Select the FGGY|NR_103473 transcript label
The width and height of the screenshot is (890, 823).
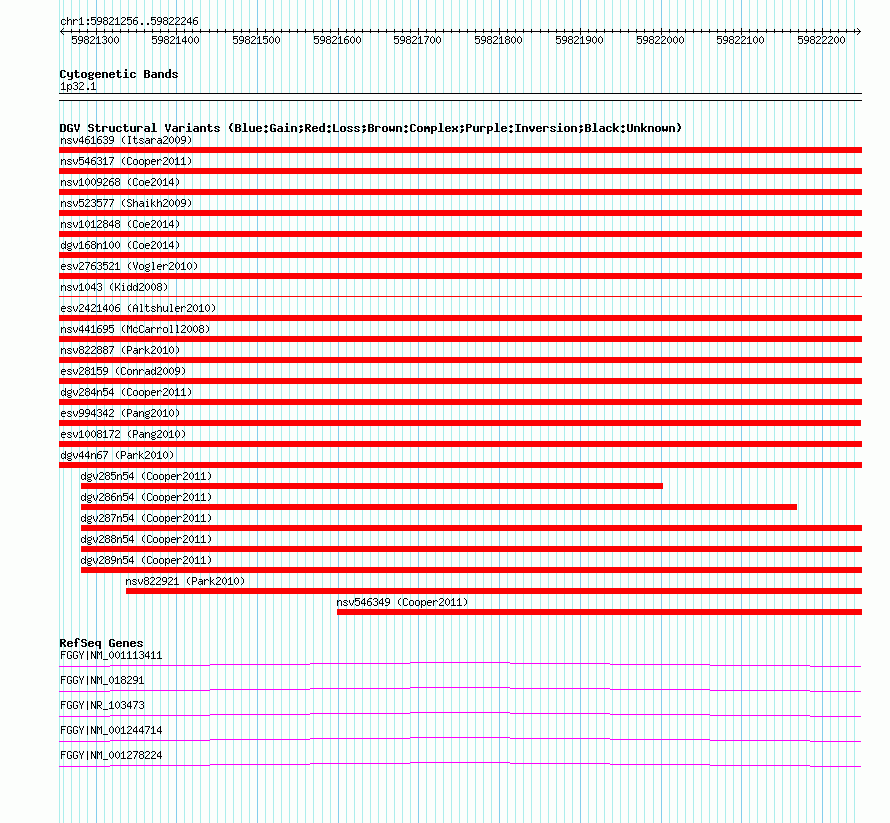pyautogui.click(x=102, y=706)
